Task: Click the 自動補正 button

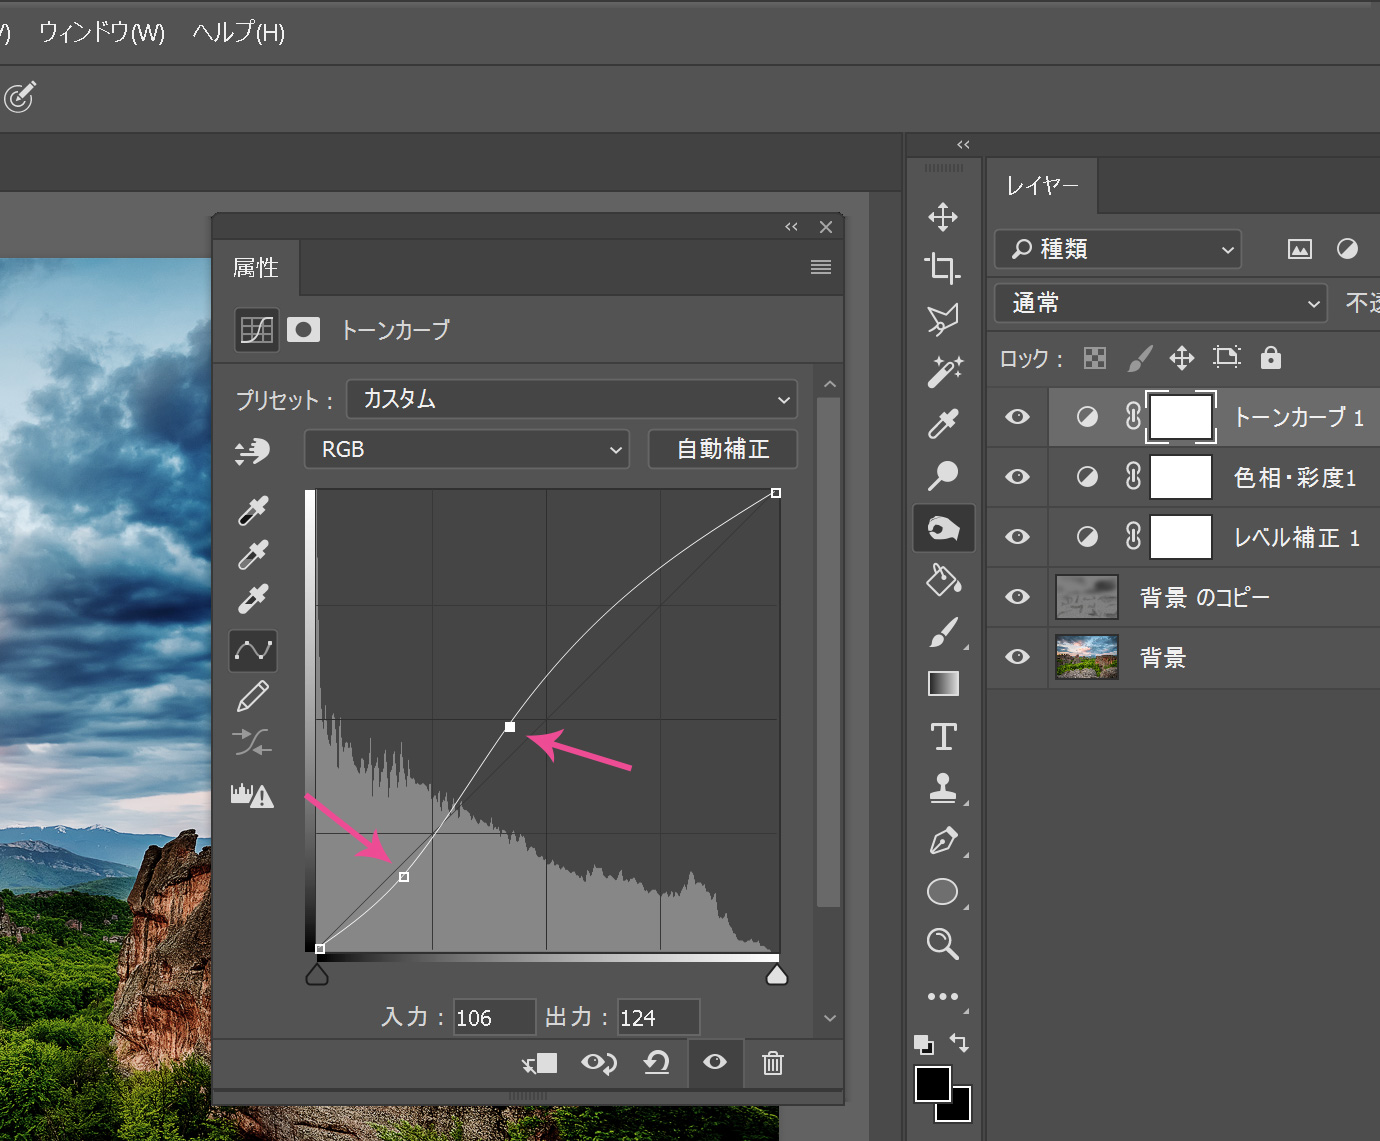Action: pos(722,450)
